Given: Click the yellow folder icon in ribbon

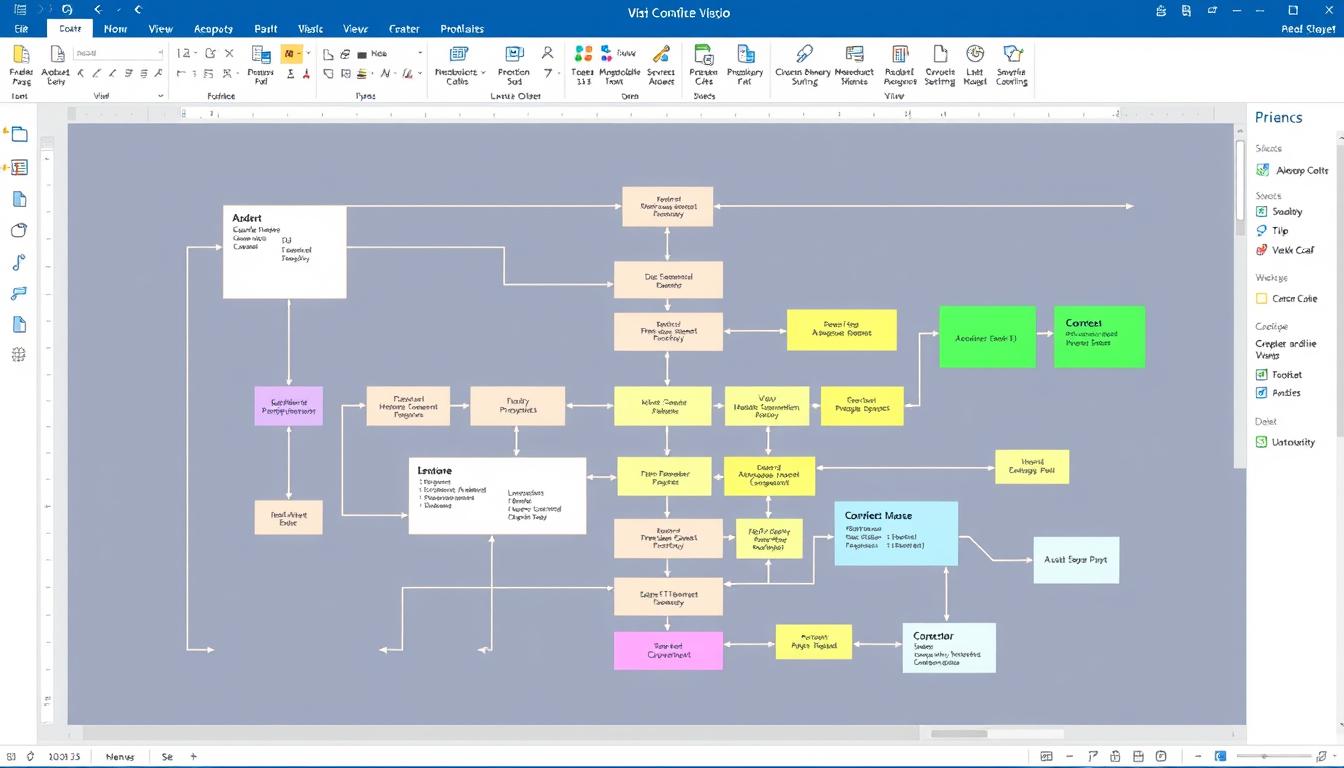Looking at the screenshot, I should click(21, 55).
